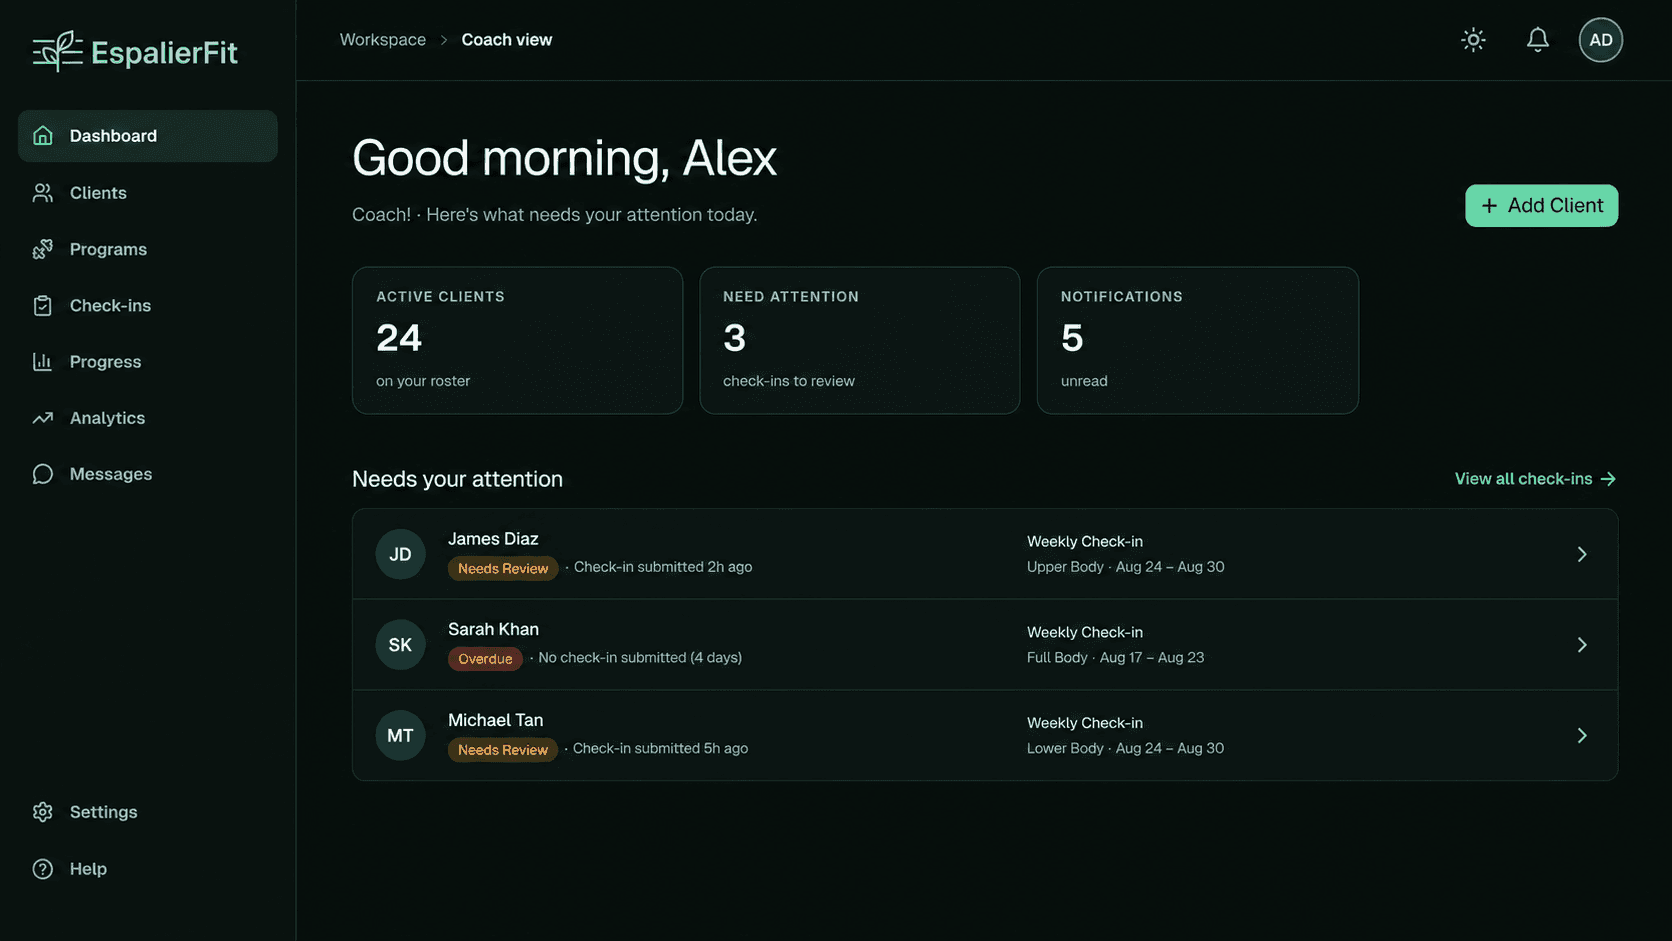Click 'Upper Body · Aug 24 – Aug 30'

(1125, 567)
